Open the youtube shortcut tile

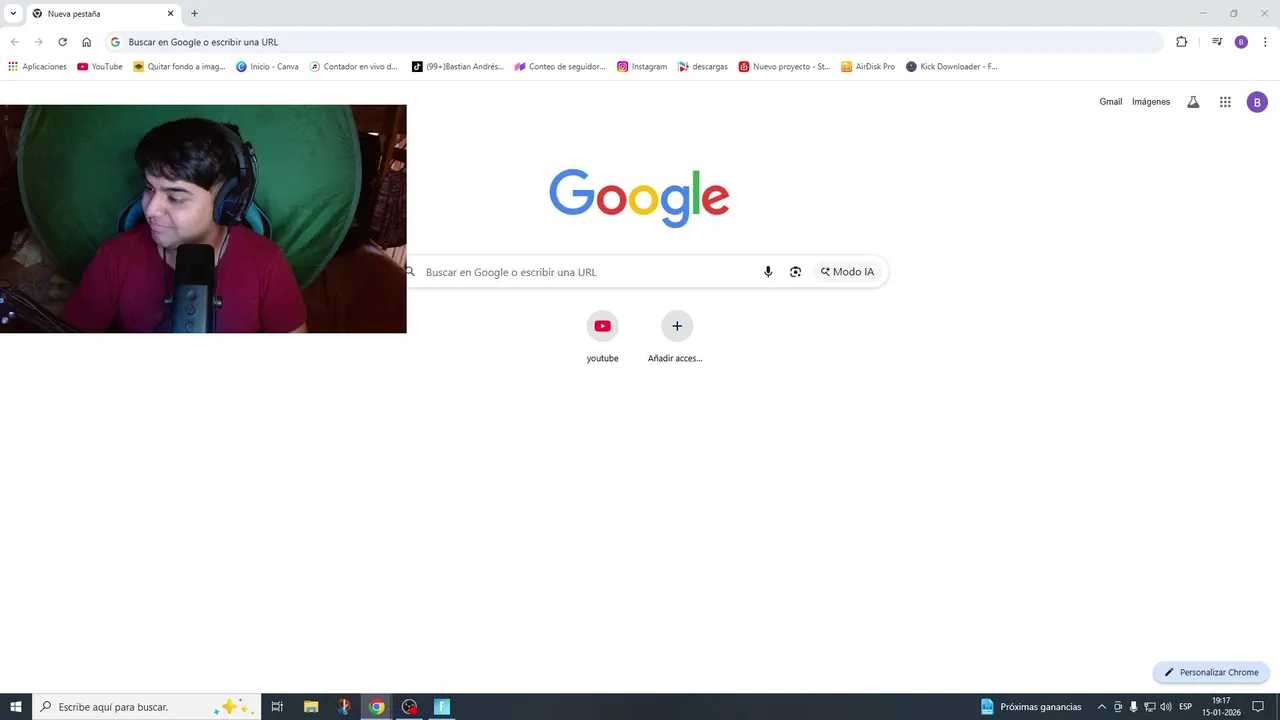point(602,336)
